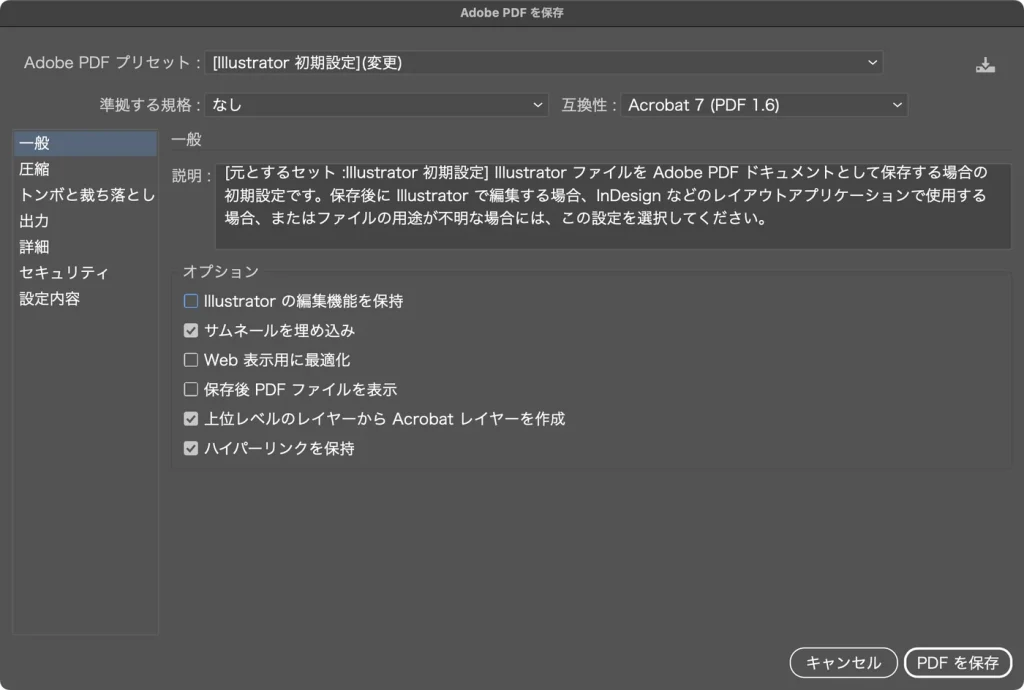Toggle Acrobat レイヤーを作成 checkbox
1024x690 pixels.
point(191,419)
